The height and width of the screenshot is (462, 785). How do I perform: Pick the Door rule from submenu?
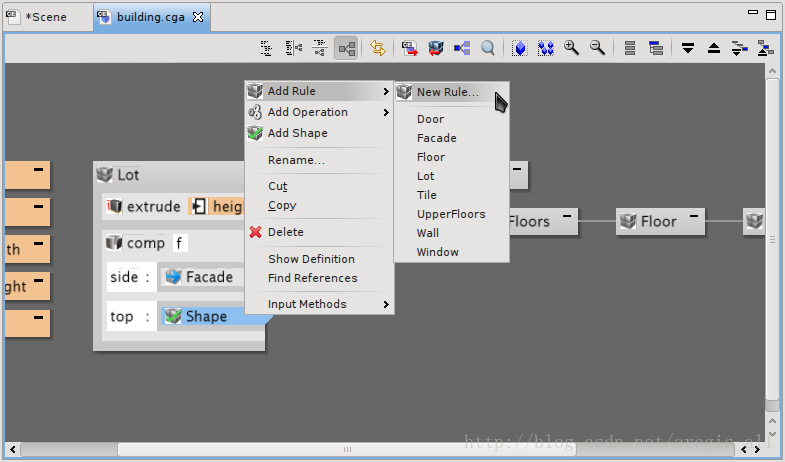tap(452, 119)
